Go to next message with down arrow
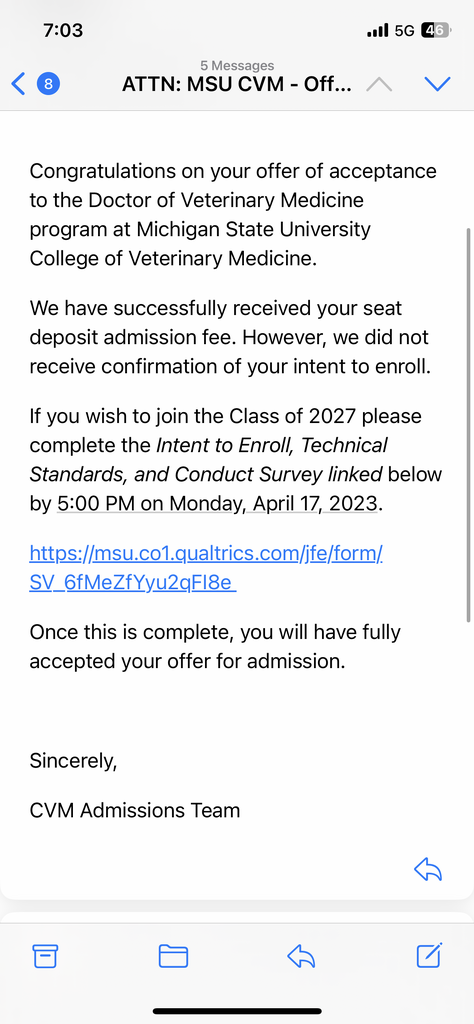Image resolution: width=474 pixels, height=1024 pixels. (437, 84)
